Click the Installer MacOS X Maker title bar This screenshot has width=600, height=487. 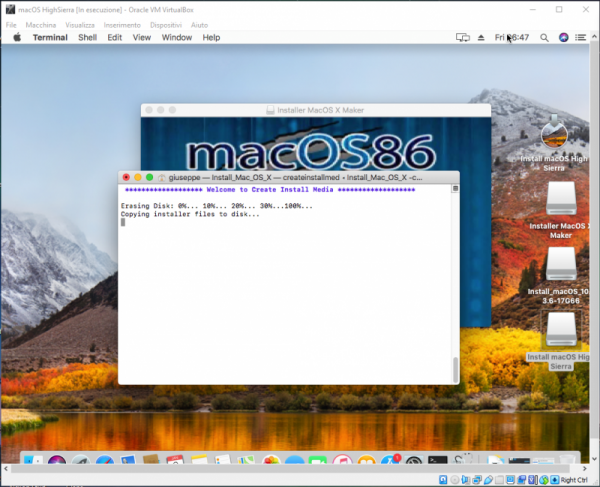click(316, 110)
